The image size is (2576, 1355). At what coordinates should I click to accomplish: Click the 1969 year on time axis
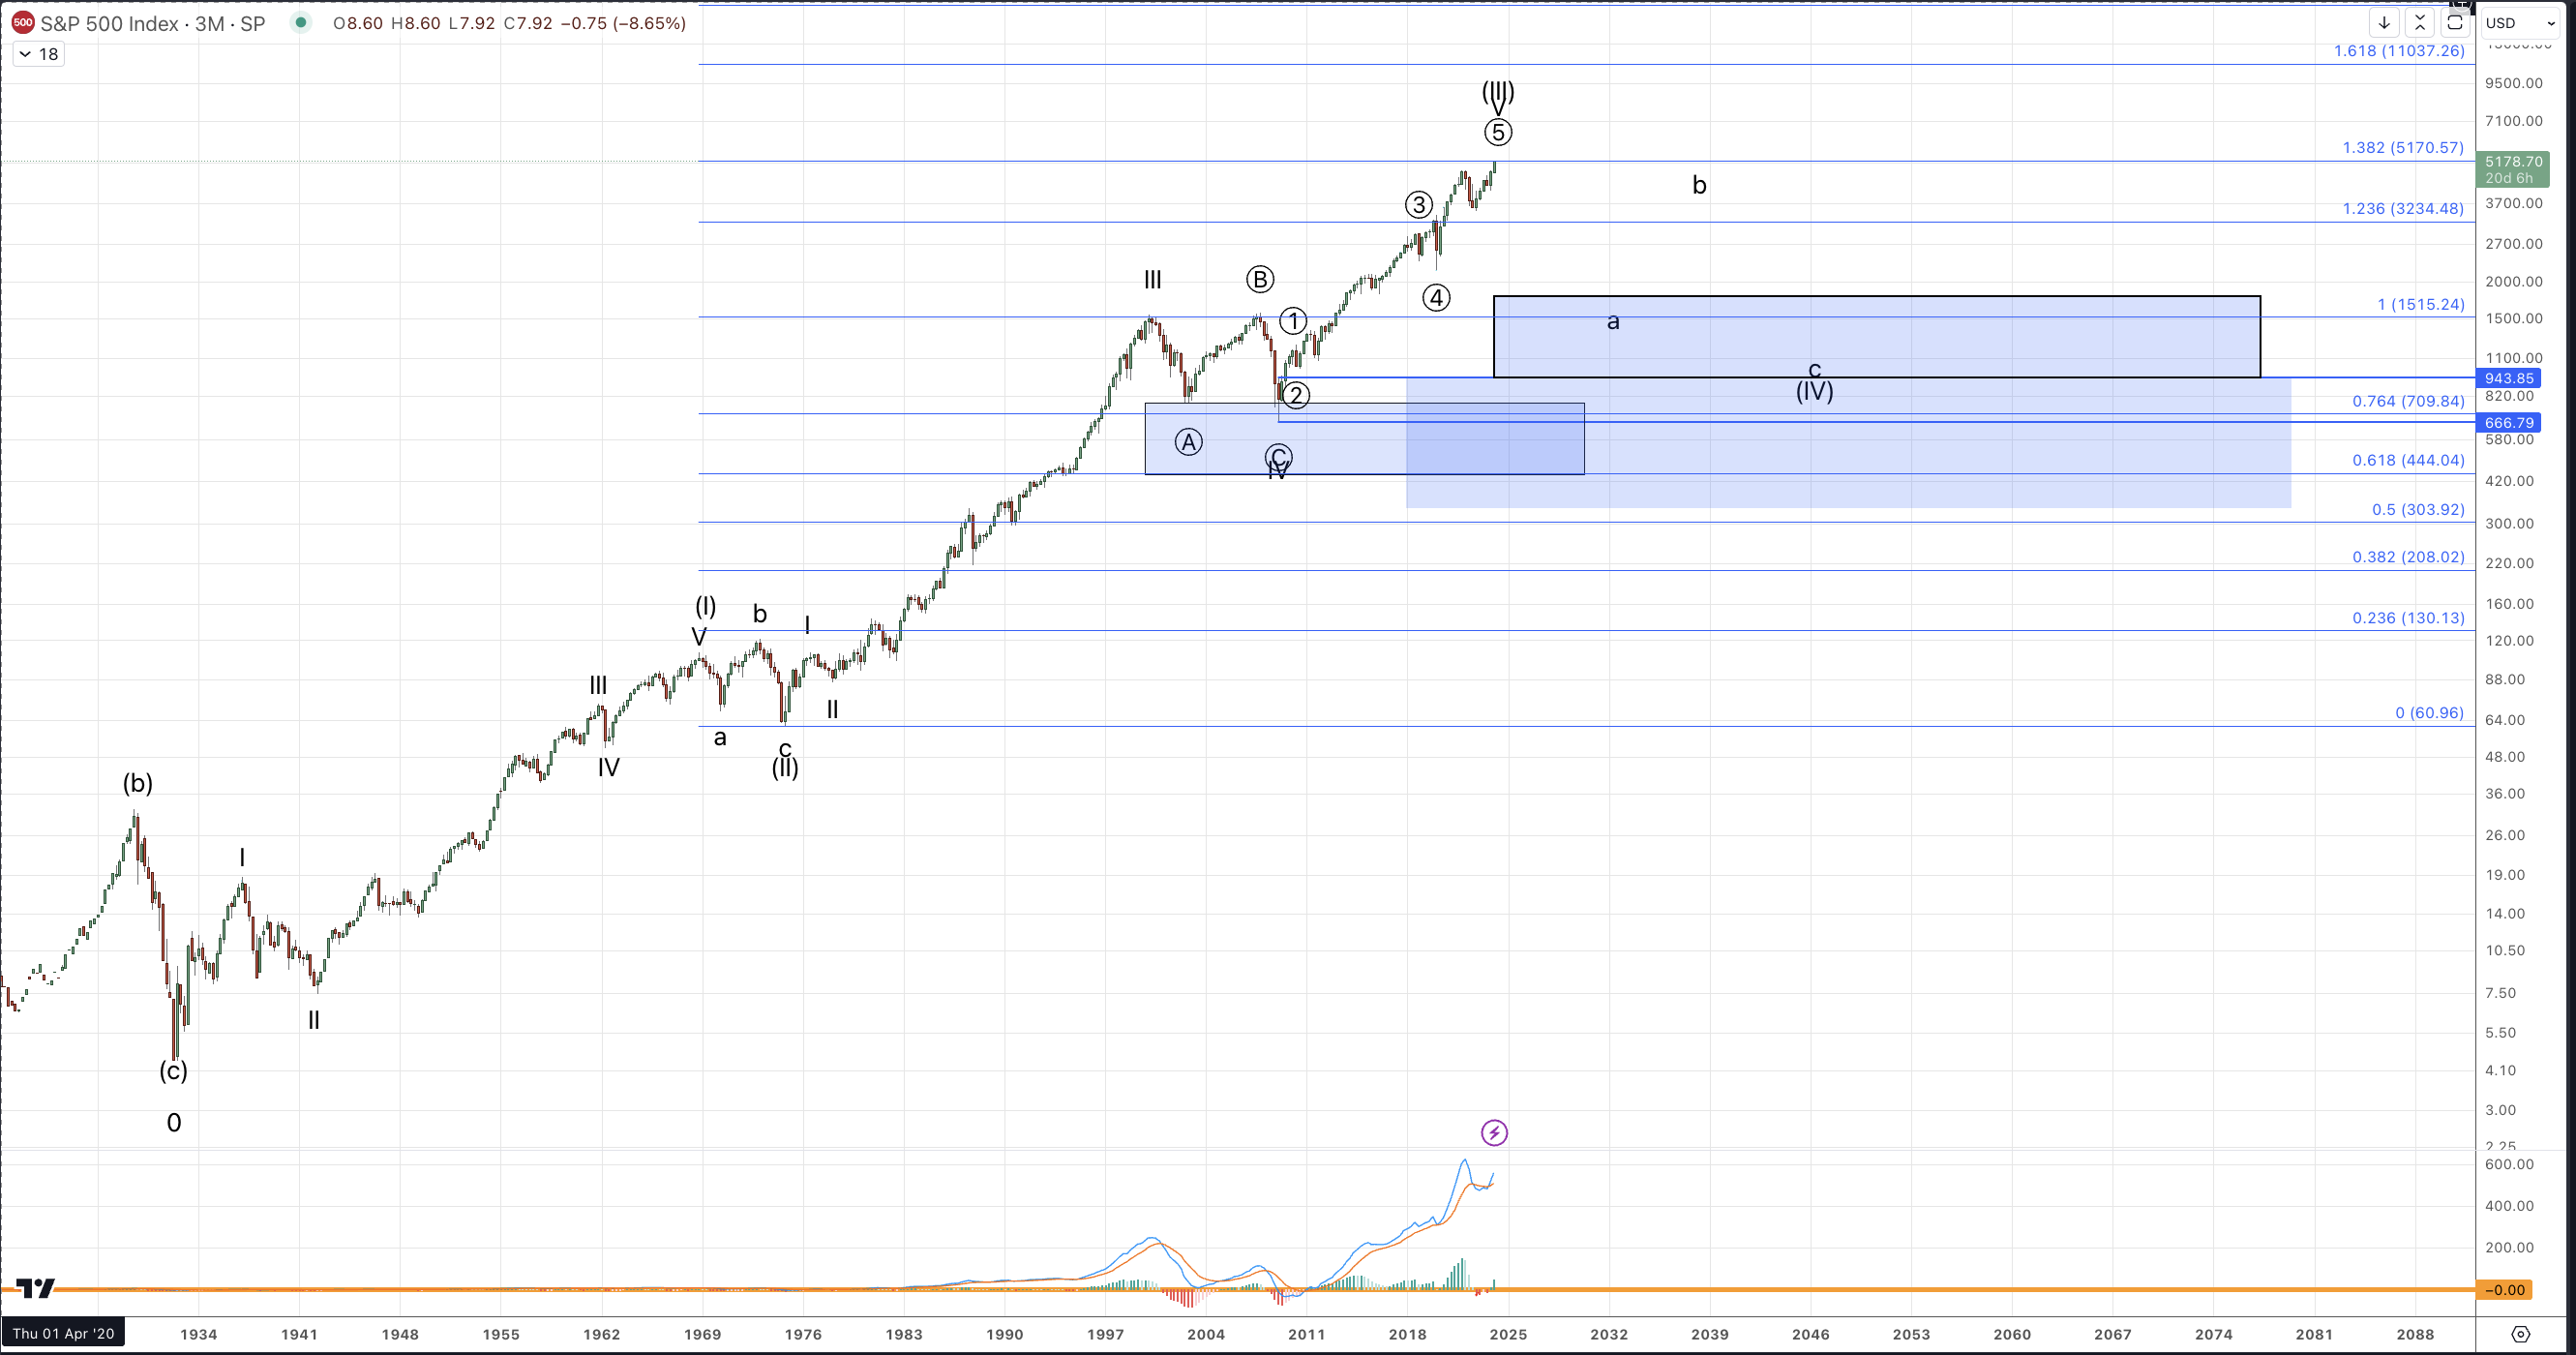703,1334
